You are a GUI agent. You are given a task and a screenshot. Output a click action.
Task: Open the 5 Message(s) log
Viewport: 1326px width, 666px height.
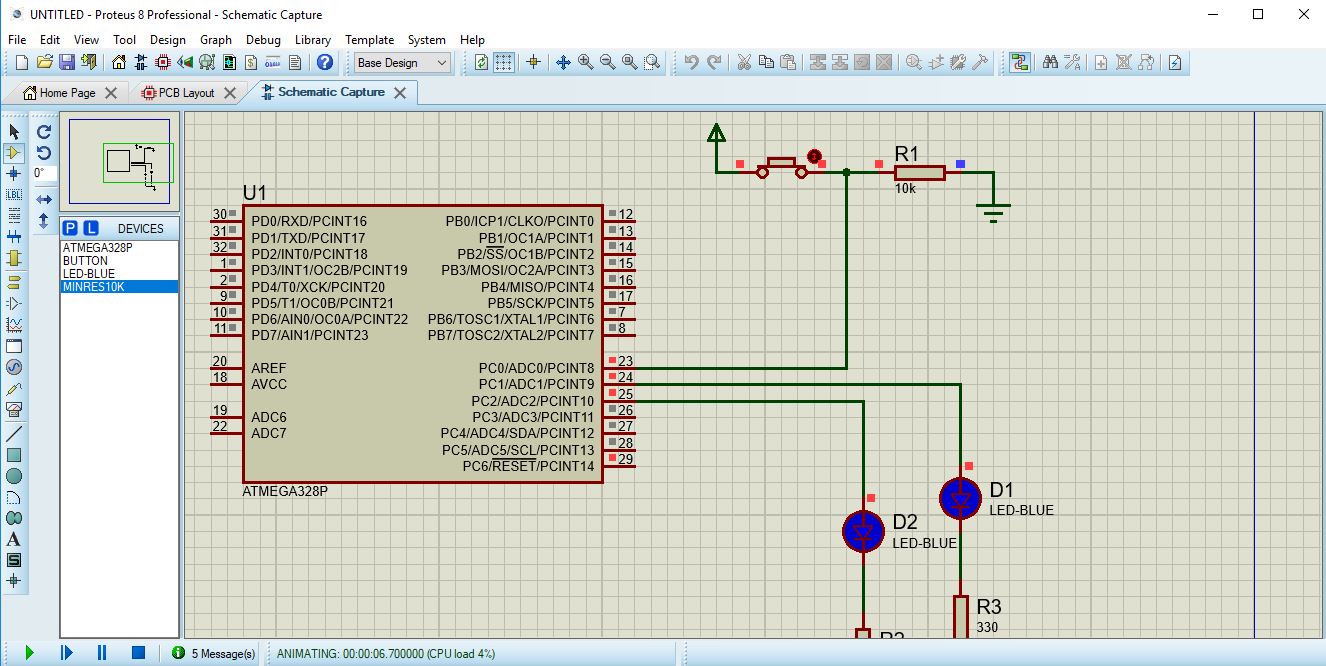click(213, 653)
